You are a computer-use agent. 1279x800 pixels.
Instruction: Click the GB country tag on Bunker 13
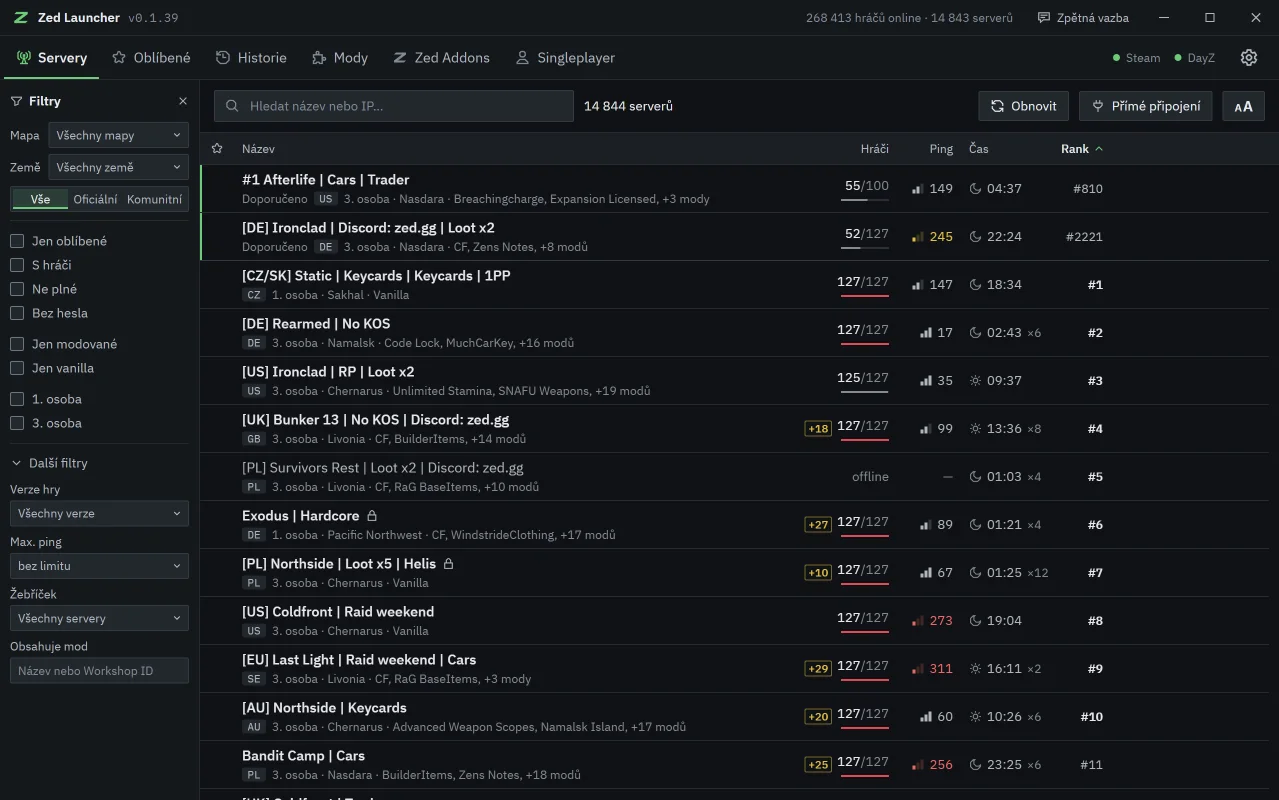point(254,439)
